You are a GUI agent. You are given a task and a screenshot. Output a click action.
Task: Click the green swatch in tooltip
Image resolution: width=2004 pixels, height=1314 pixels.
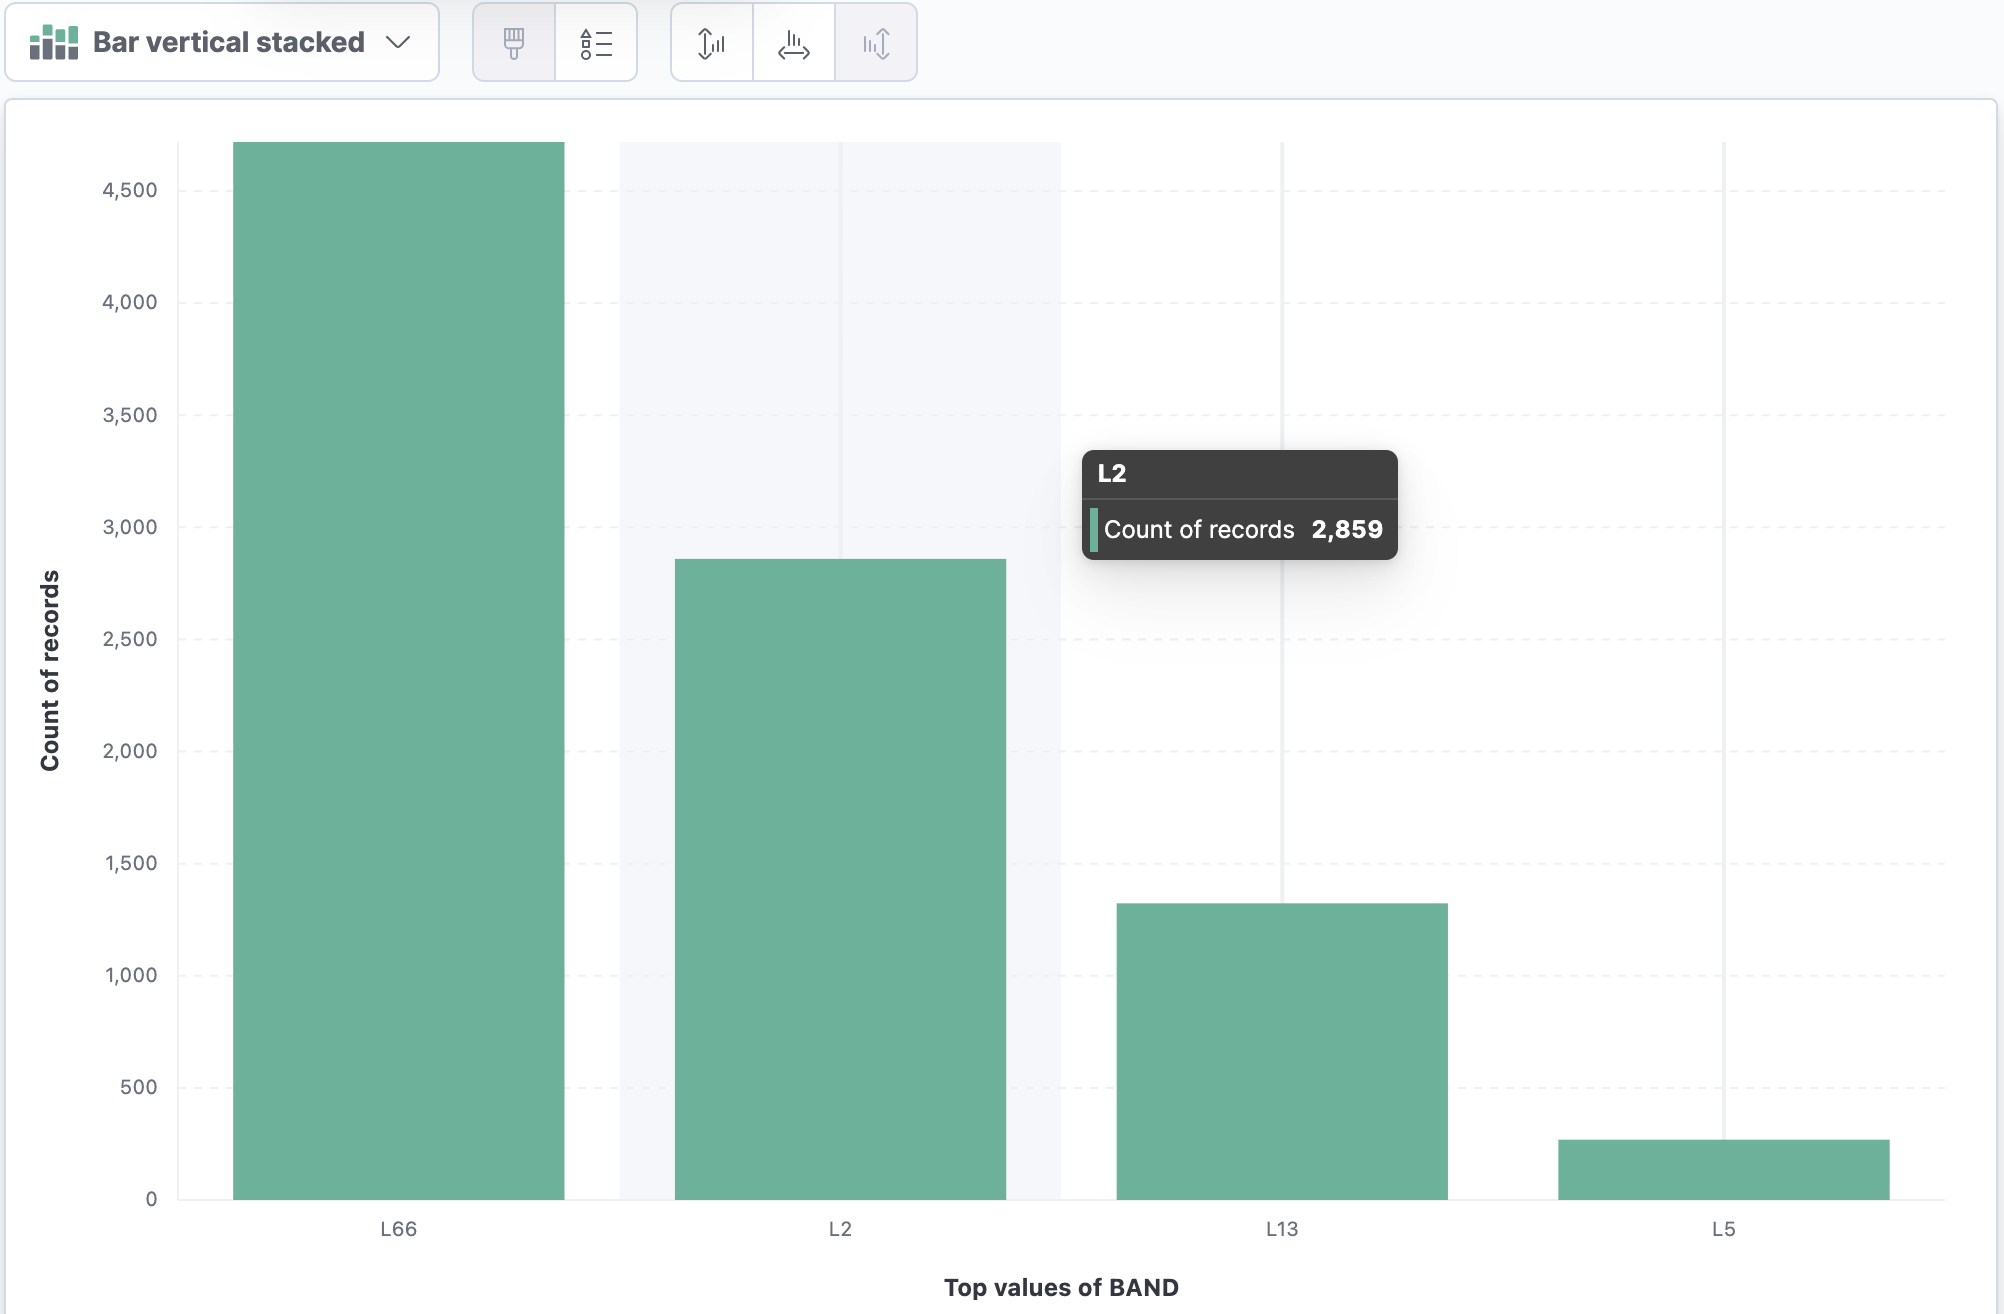tap(1094, 530)
